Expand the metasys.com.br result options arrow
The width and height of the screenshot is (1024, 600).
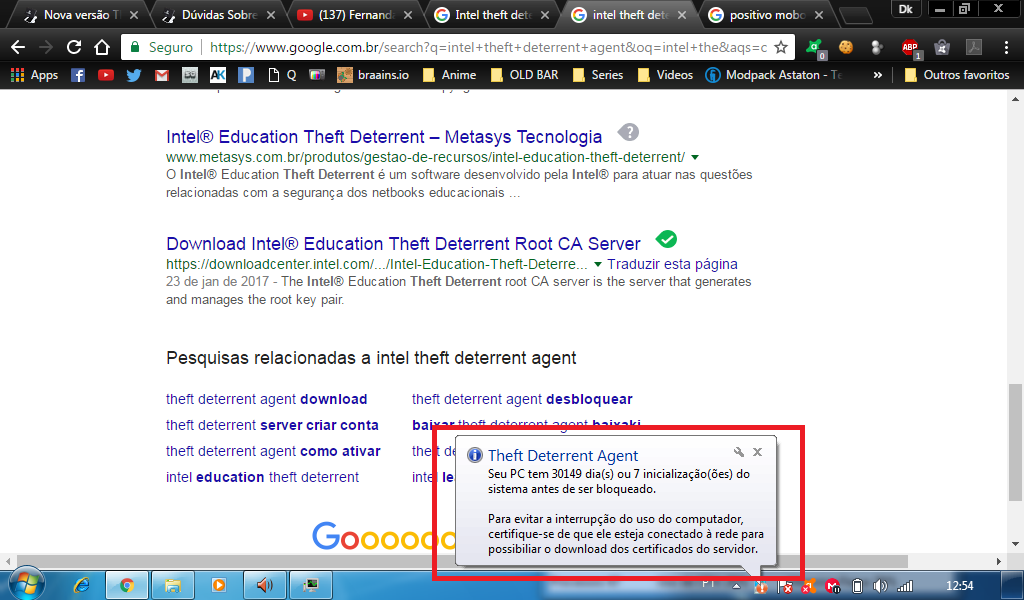pyautogui.click(x=695, y=157)
